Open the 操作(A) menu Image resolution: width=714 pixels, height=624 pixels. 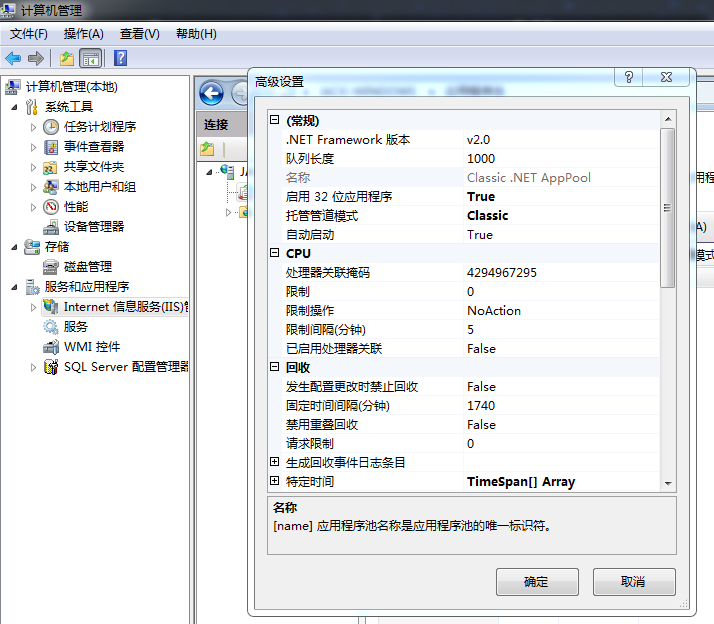[x=83, y=34]
